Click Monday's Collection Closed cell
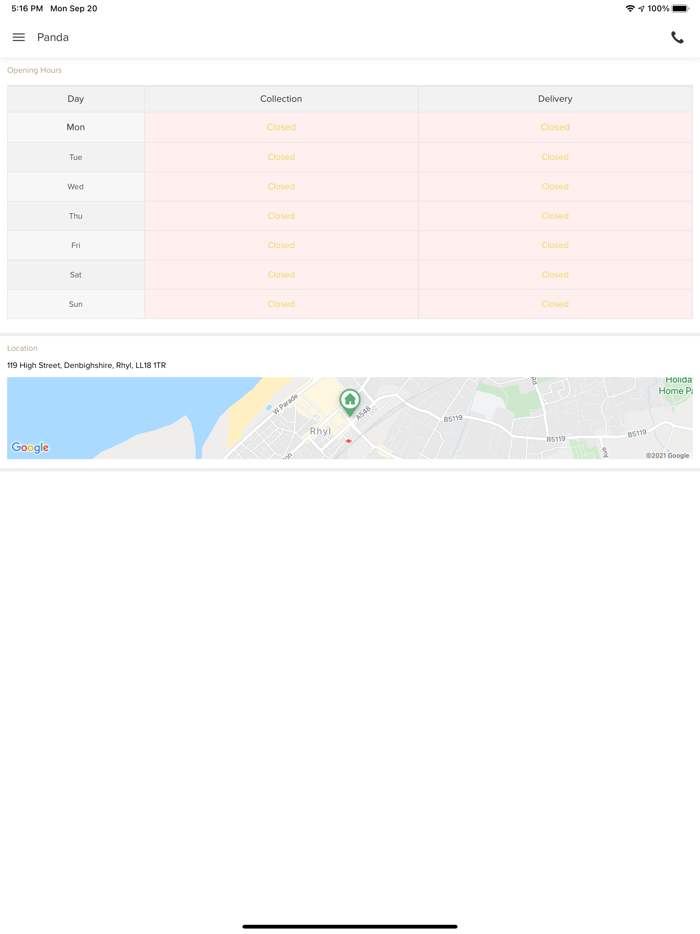 (281, 127)
